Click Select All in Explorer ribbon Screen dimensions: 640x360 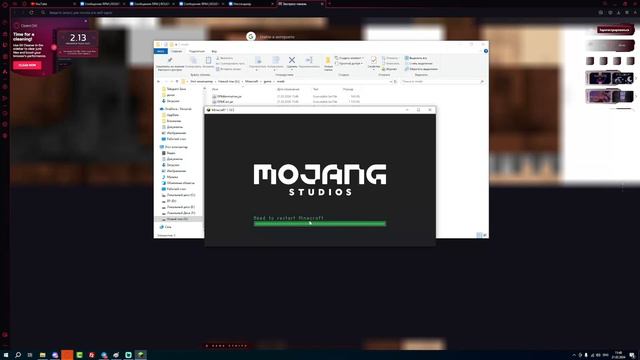coord(416,58)
